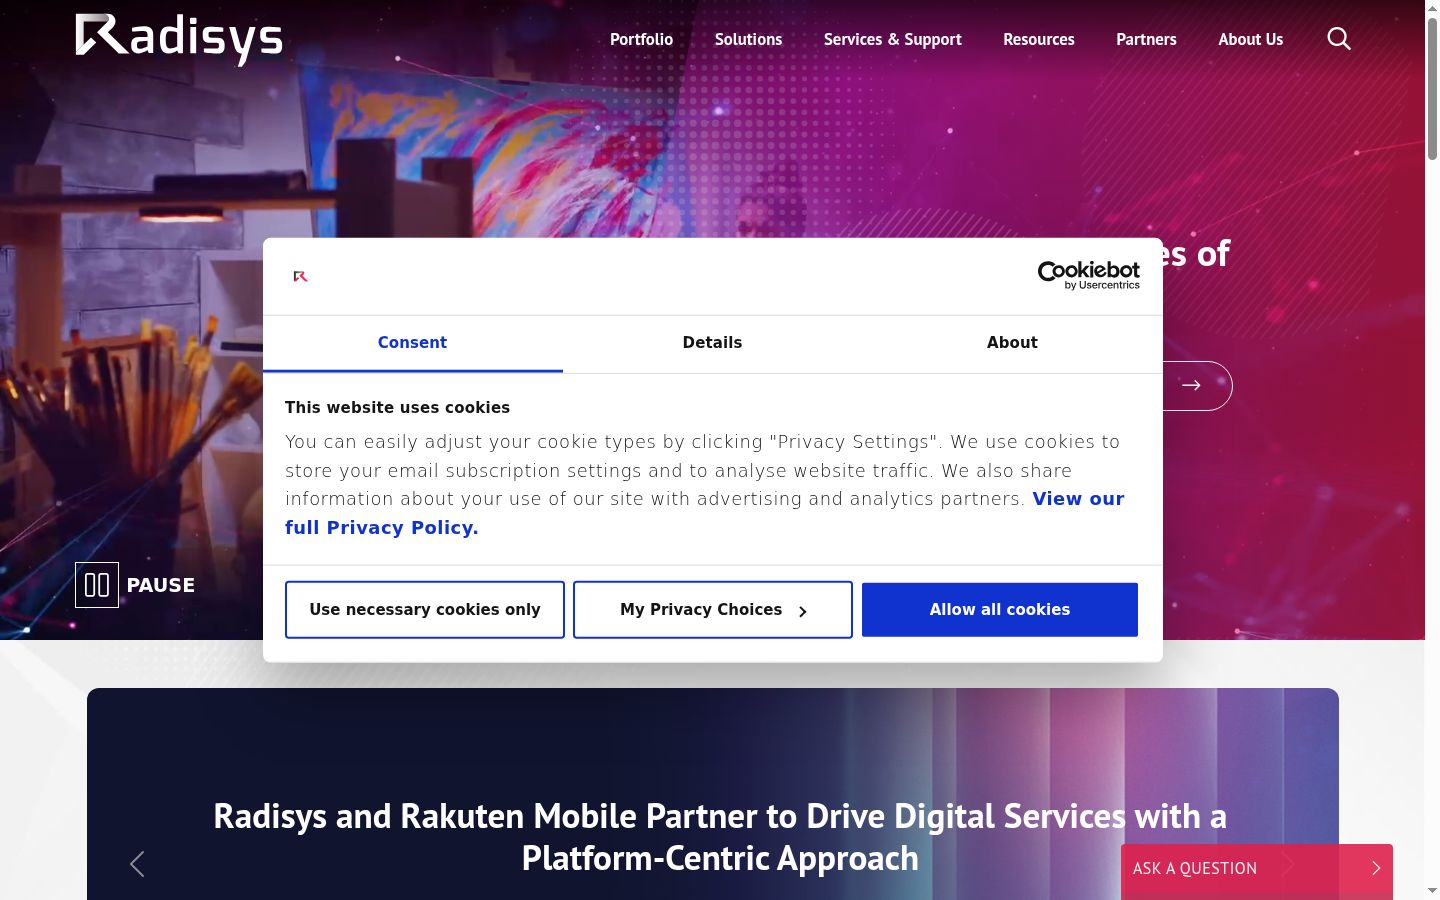
Task: Click Allow all cookies
Action: pos(1000,610)
